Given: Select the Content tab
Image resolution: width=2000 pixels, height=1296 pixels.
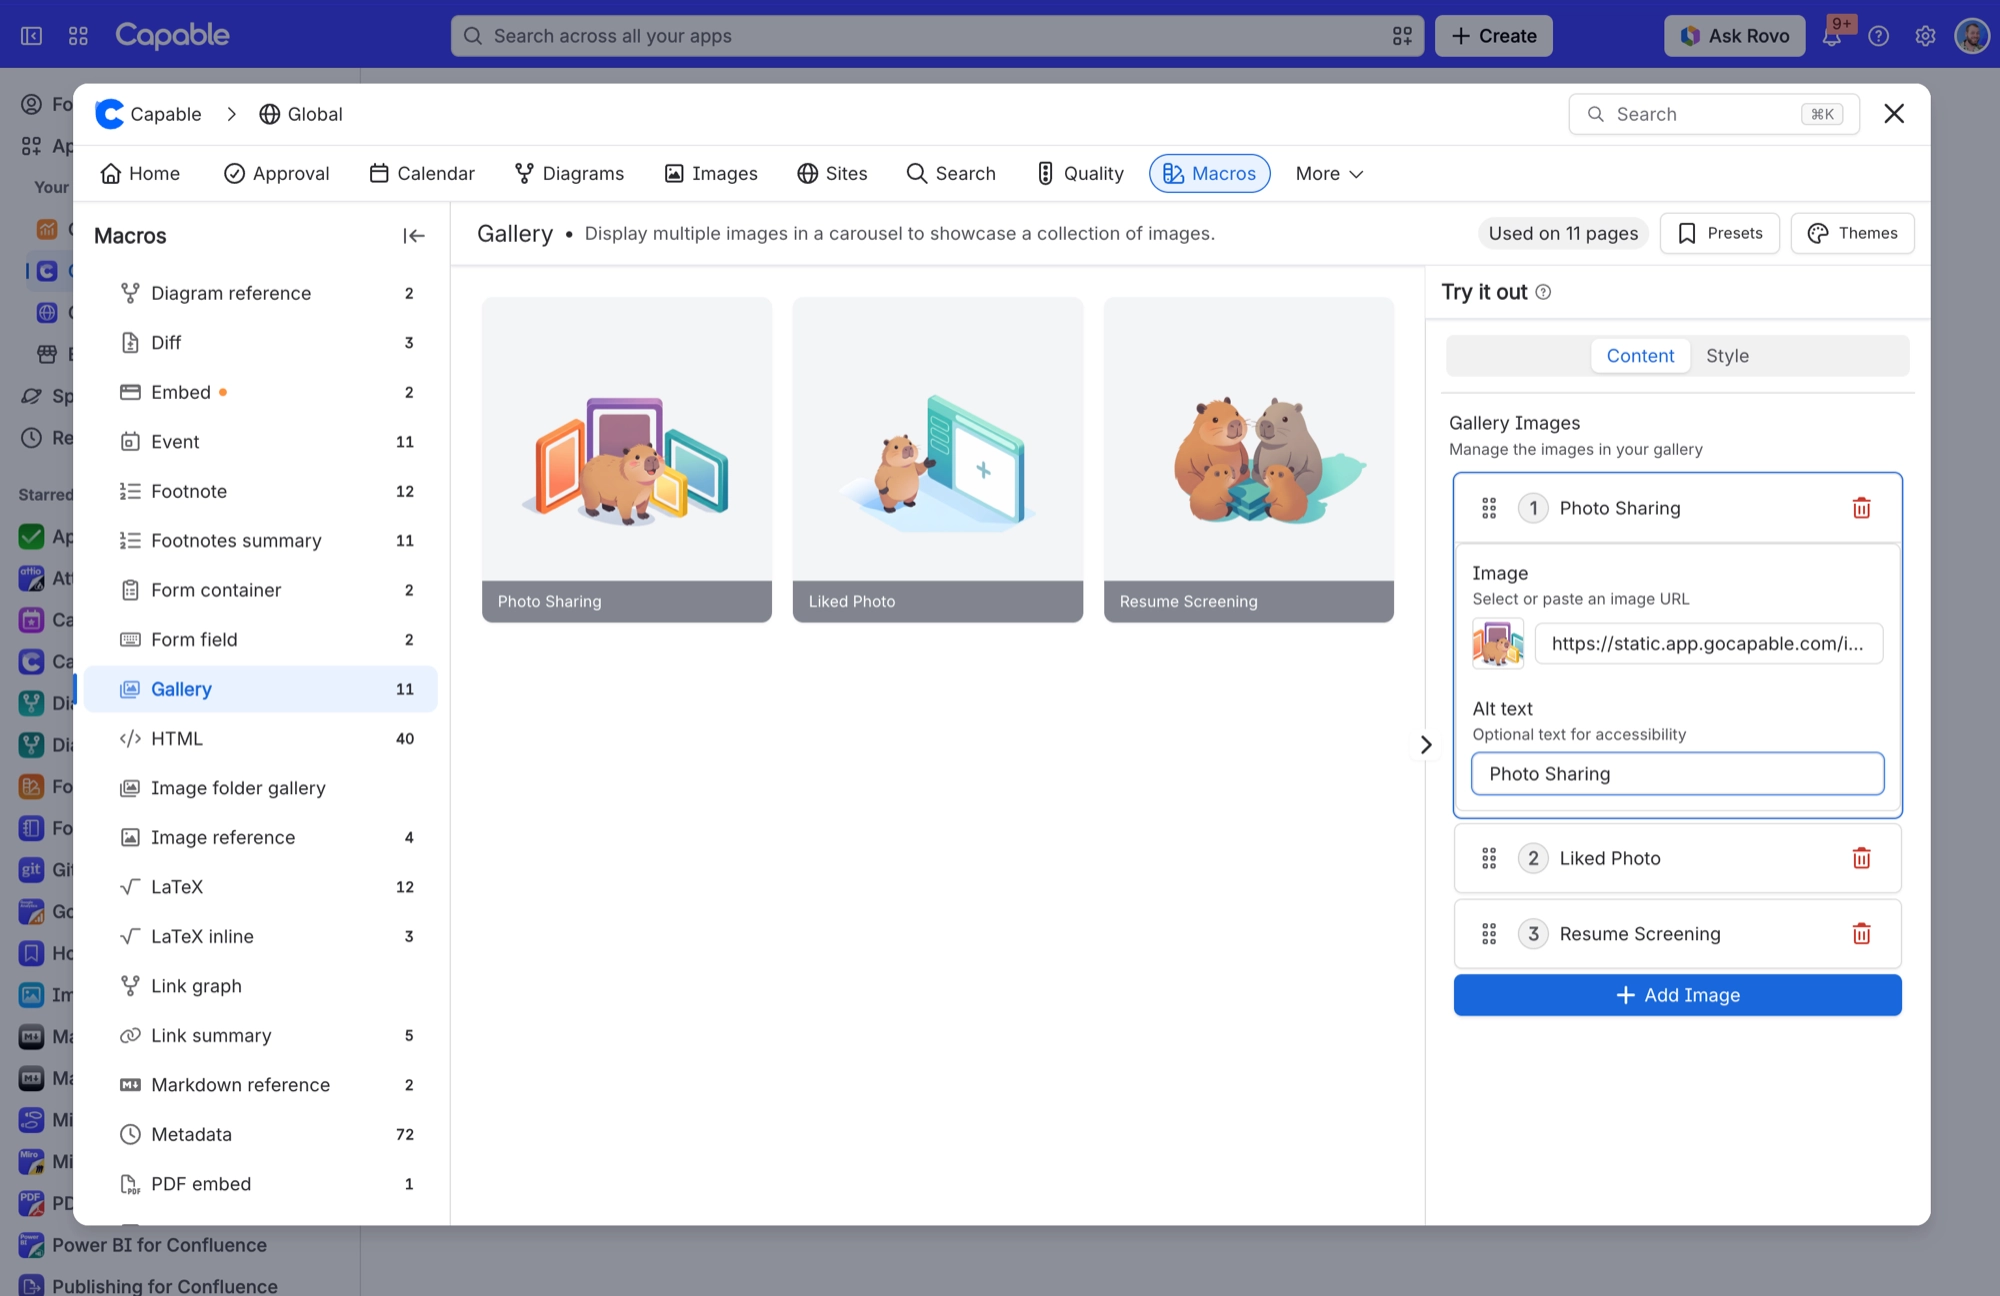Looking at the screenshot, I should pos(1640,356).
